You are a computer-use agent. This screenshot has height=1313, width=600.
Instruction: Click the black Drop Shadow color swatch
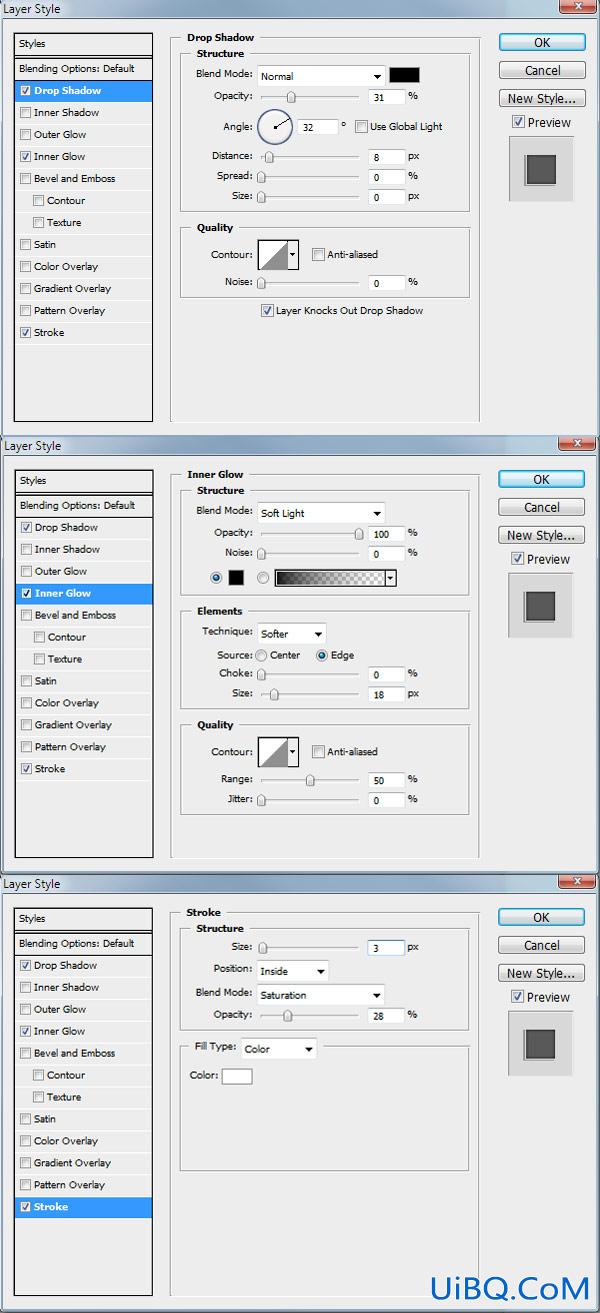pyautogui.click(x=404, y=75)
